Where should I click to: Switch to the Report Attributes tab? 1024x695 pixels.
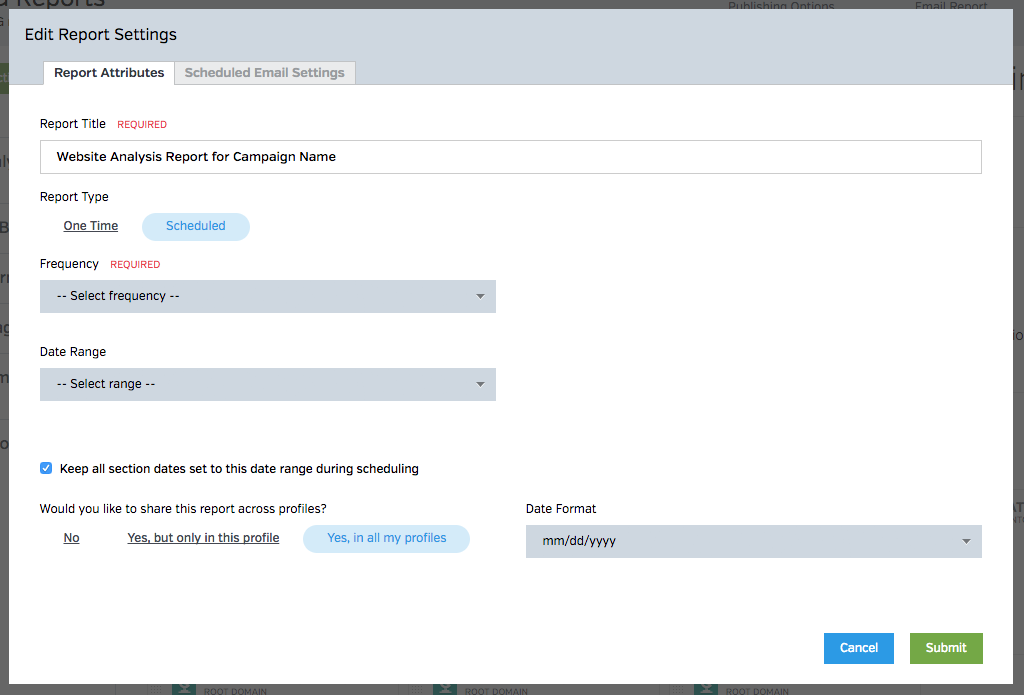pyautogui.click(x=109, y=73)
